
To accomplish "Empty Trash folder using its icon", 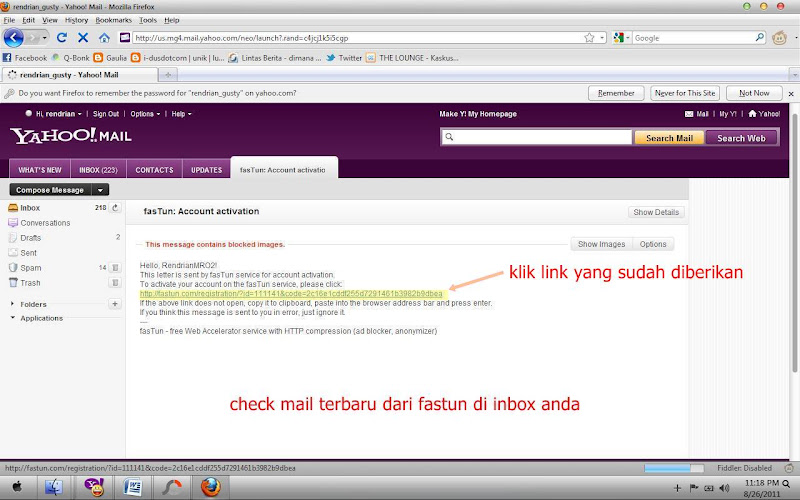I will pos(115,282).
